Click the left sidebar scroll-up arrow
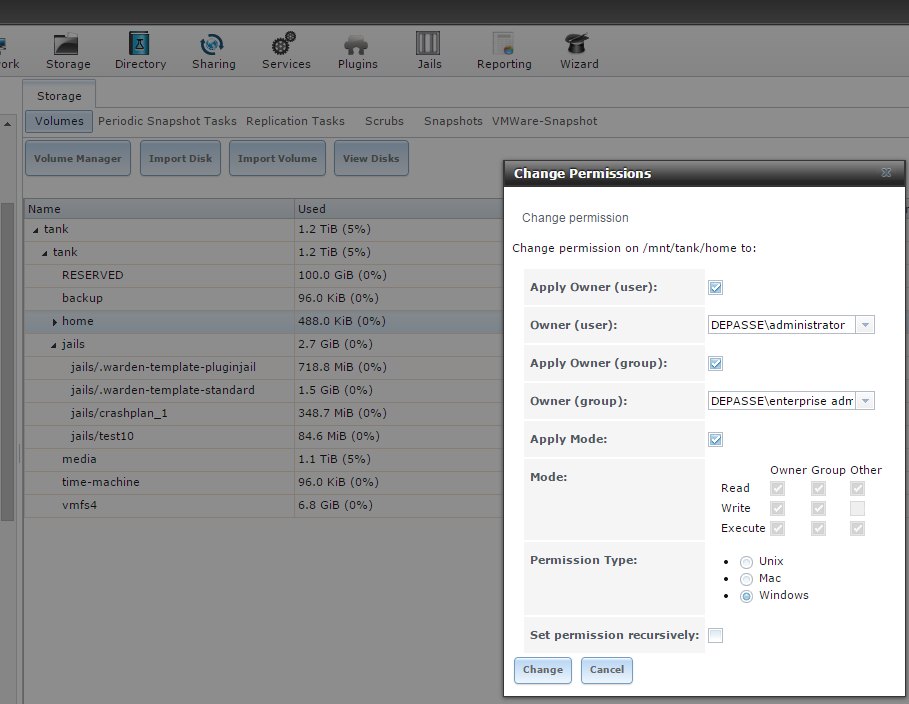This screenshot has height=704, width=909. 8,124
